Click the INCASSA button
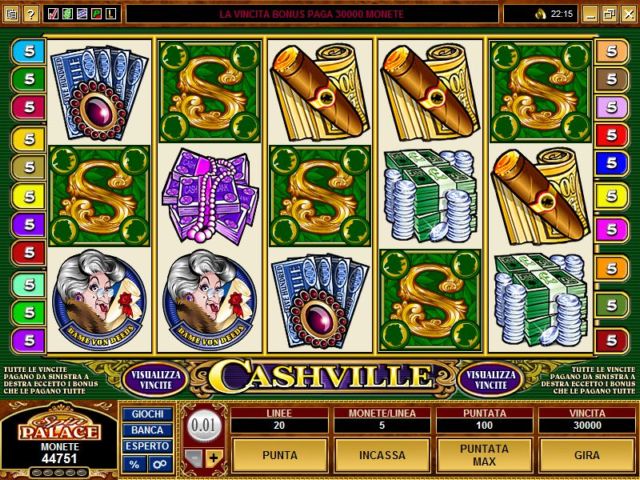 [x=382, y=455]
